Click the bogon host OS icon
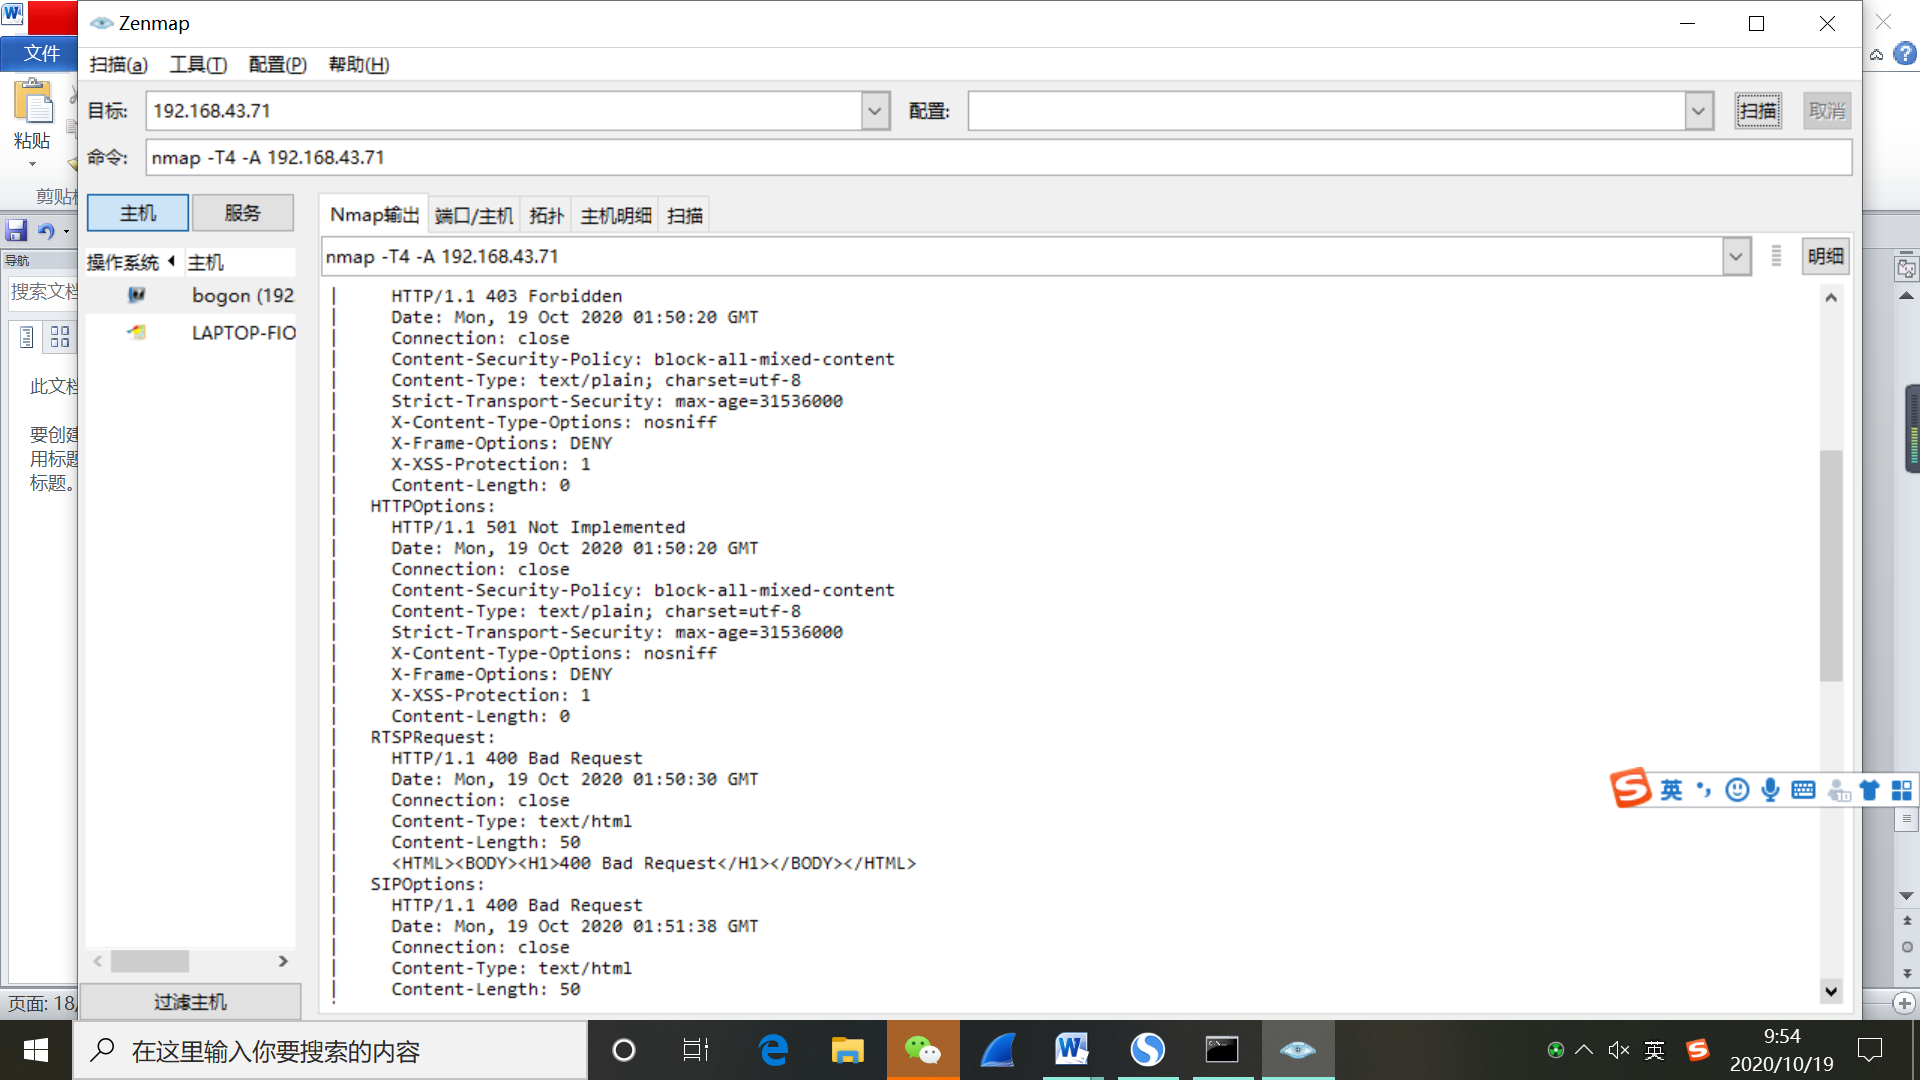 137,295
